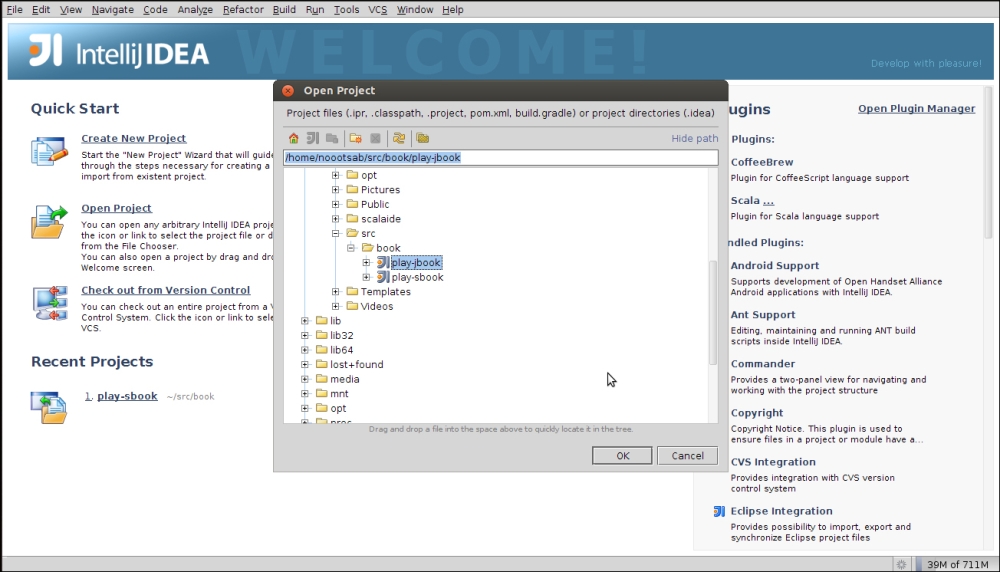
Task: Click the IntelliJ IDEA logo in banner
Action: 119,51
